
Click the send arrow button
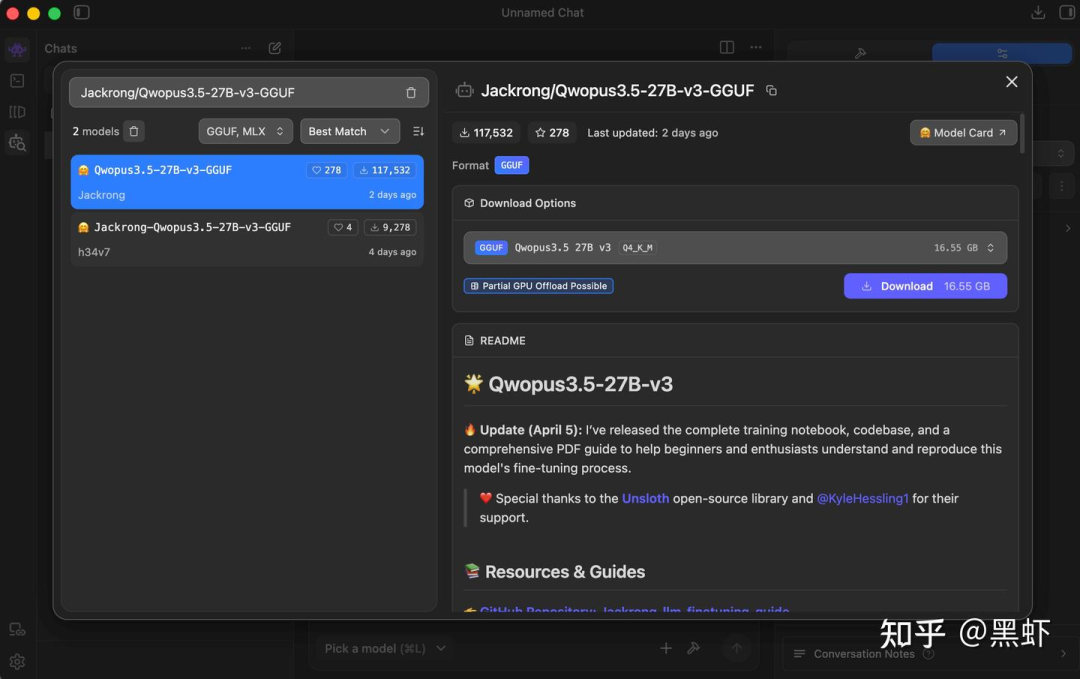[x=736, y=648]
